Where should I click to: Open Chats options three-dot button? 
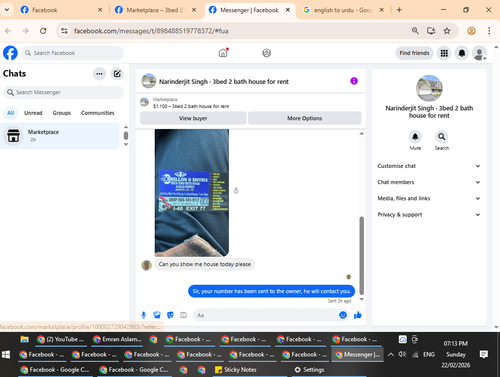(99, 74)
